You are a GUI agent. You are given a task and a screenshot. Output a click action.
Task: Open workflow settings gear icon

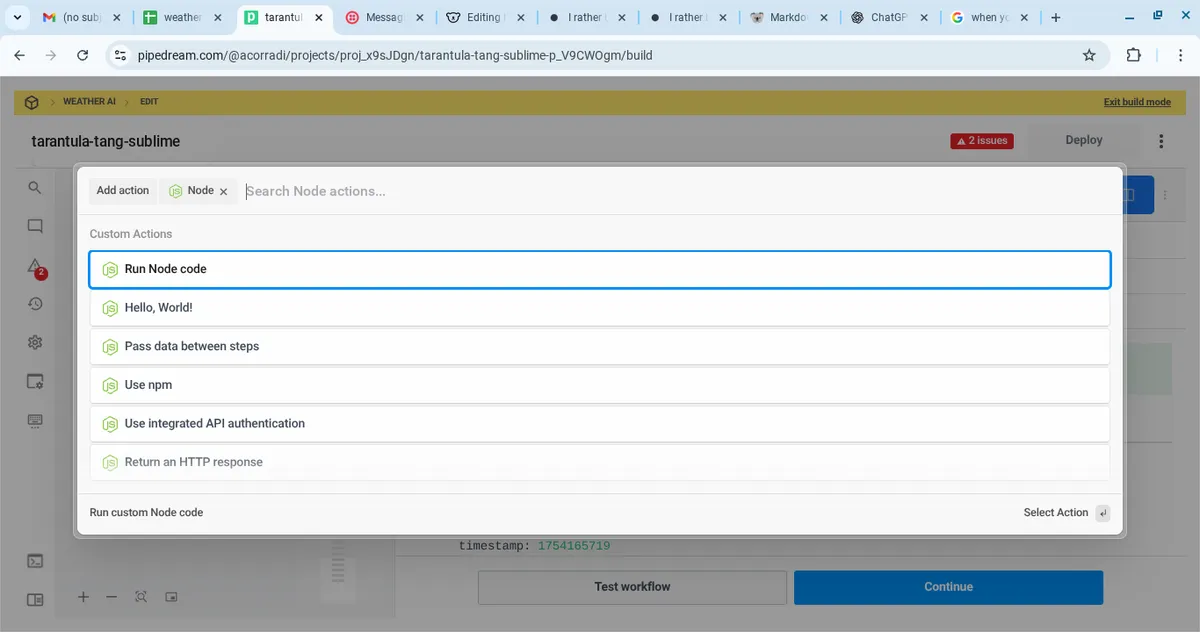tap(35, 342)
